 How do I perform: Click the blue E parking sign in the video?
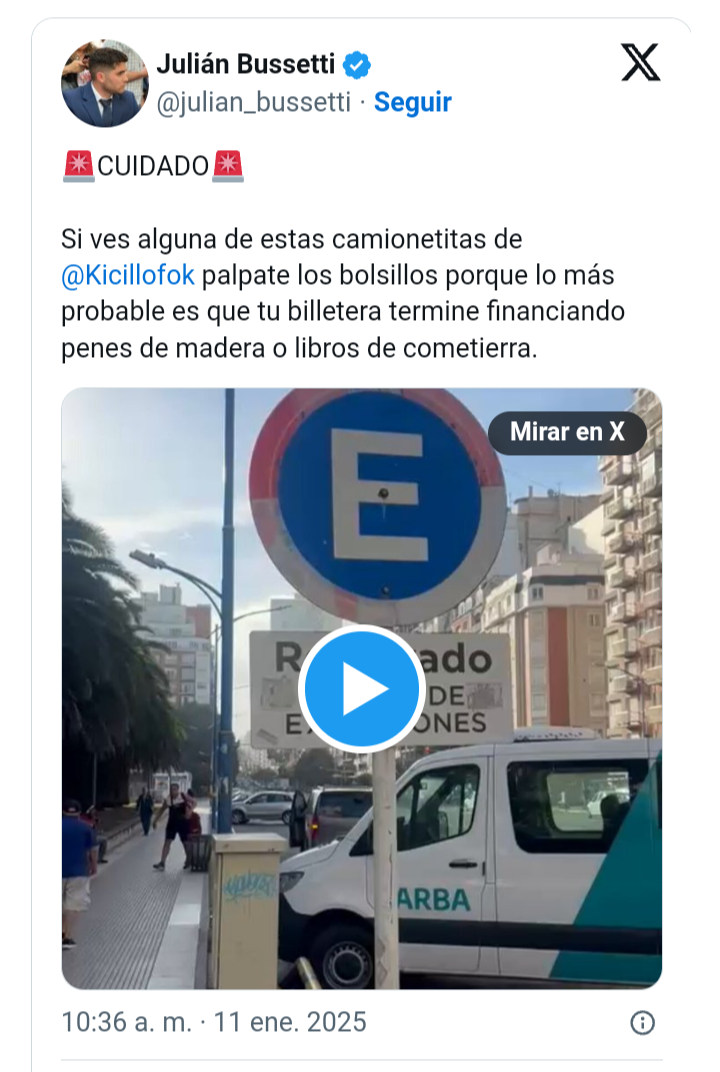[377, 506]
